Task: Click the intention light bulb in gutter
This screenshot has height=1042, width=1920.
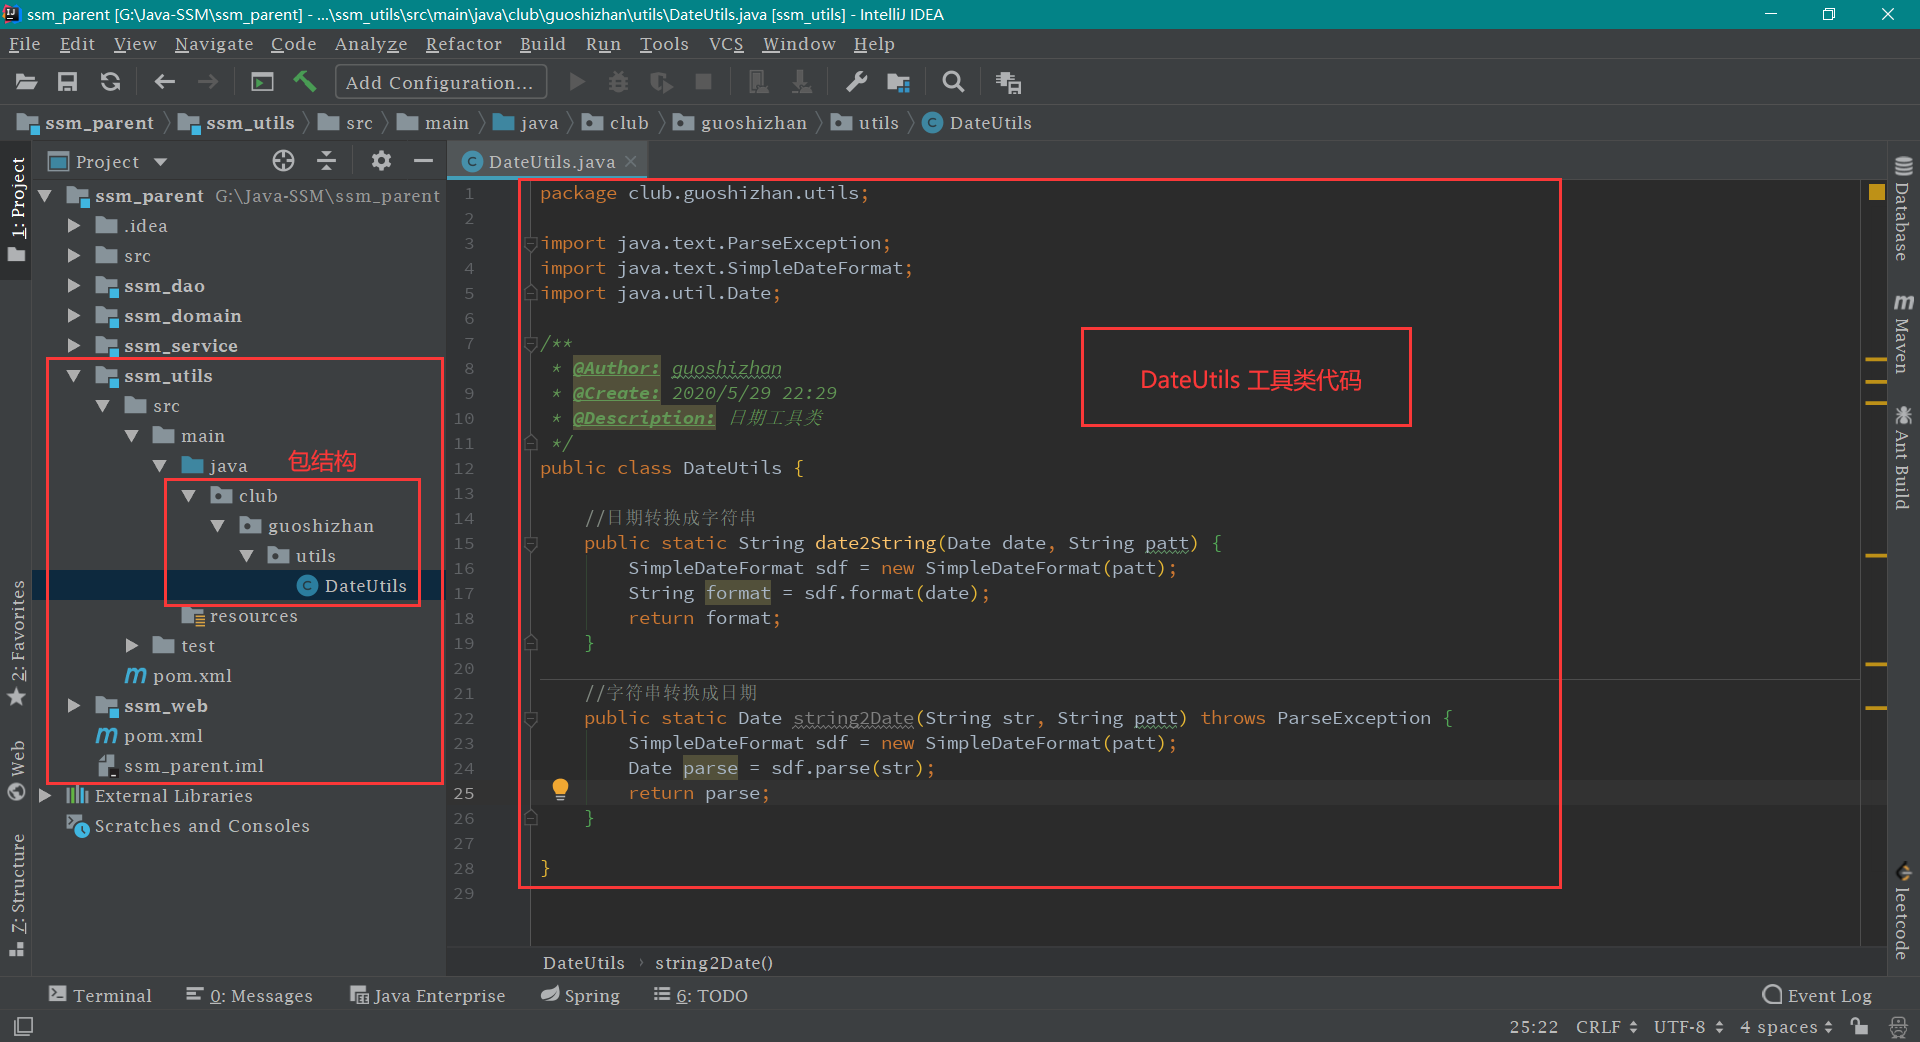Action: (x=560, y=789)
